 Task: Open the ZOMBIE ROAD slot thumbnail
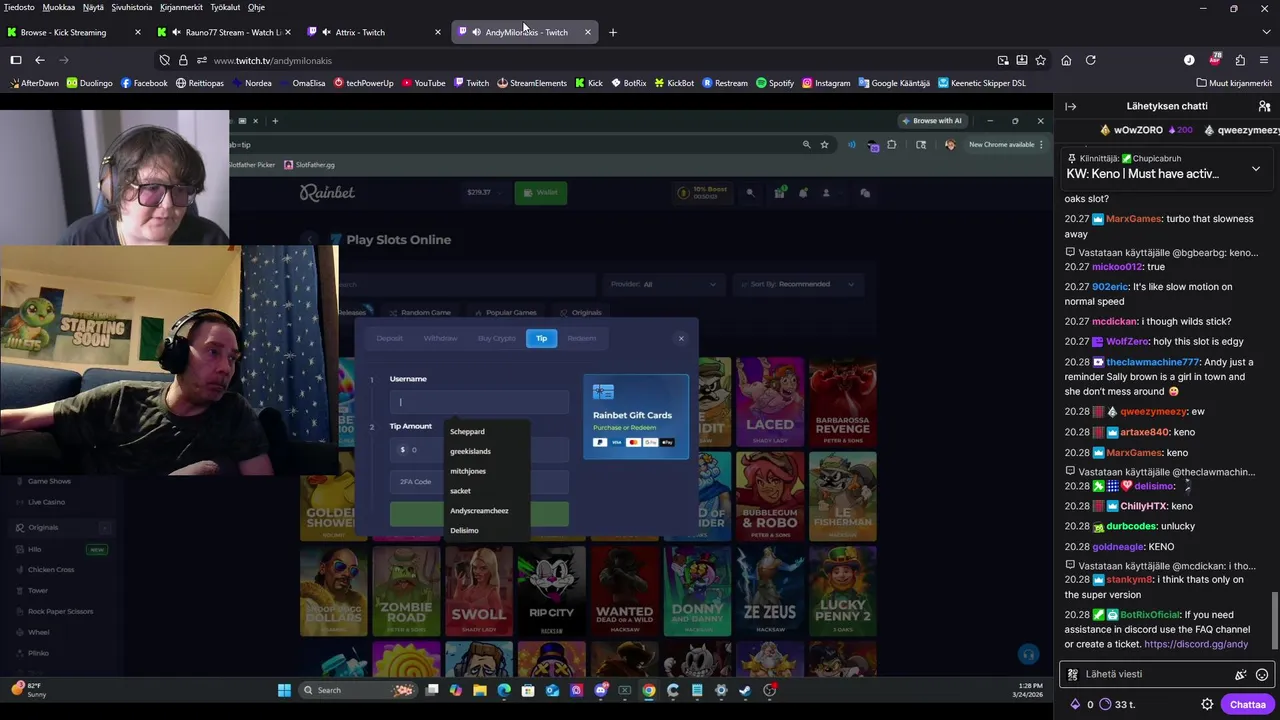406,590
